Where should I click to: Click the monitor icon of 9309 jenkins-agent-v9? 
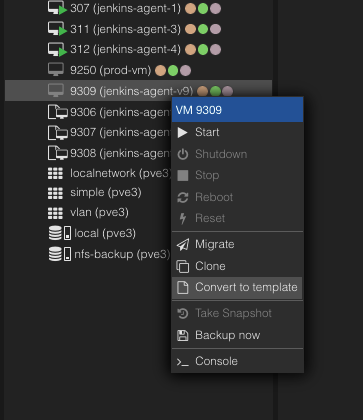[56, 91]
